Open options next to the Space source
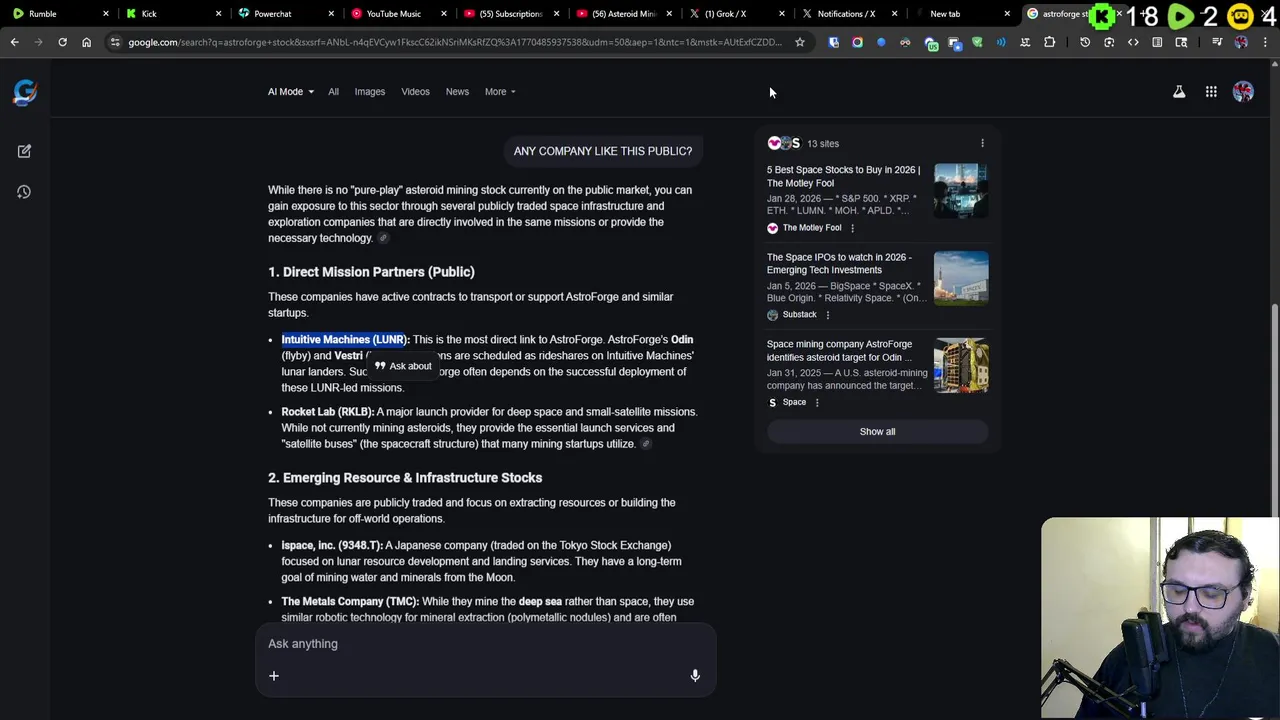Viewport: 1280px width, 720px height. (817, 402)
